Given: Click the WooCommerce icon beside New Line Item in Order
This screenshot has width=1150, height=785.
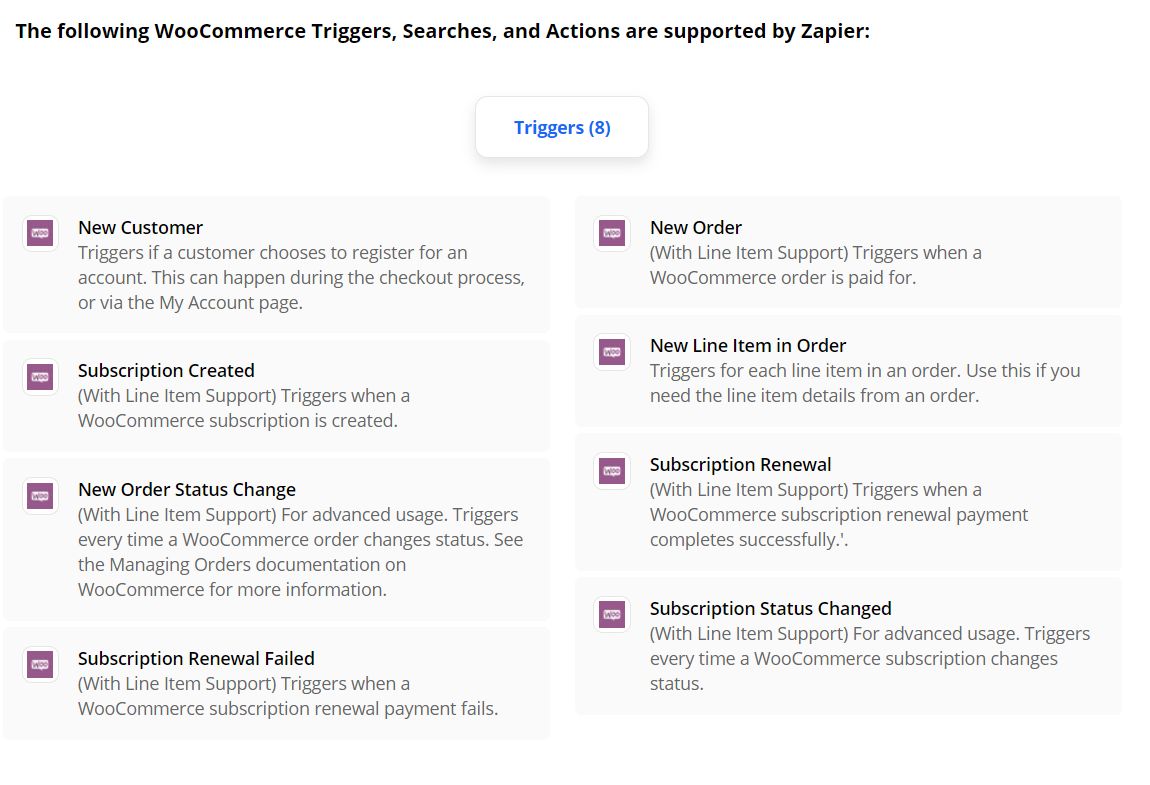Looking at the screenshot, I should (x=612, y=352).
